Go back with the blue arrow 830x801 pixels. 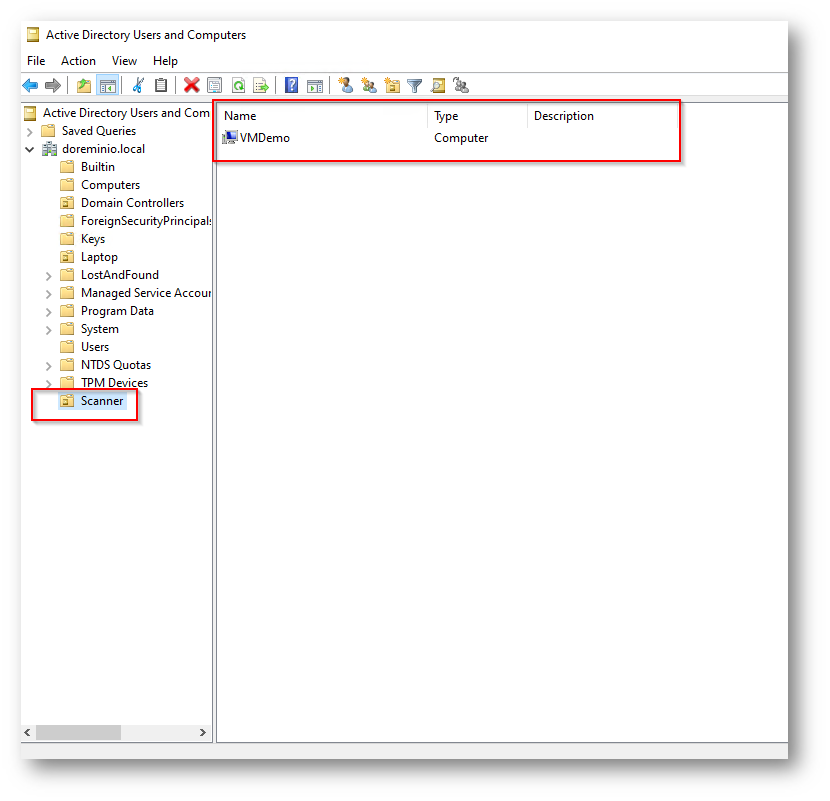[x=30, y=85]
